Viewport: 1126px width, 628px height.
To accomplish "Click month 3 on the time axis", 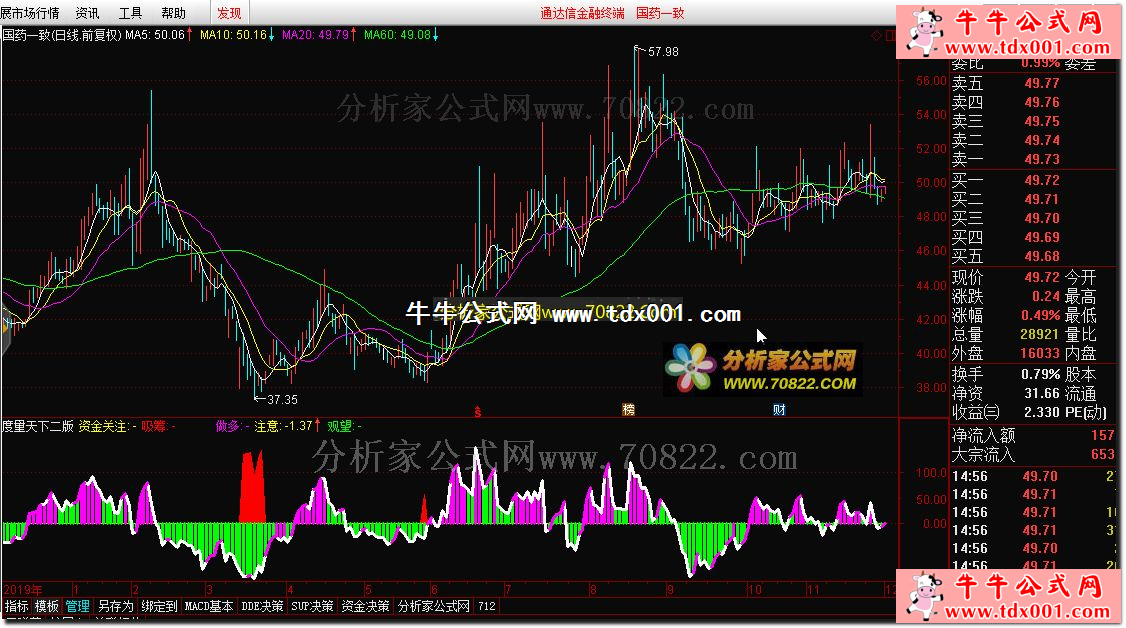I will pos(209,590).
